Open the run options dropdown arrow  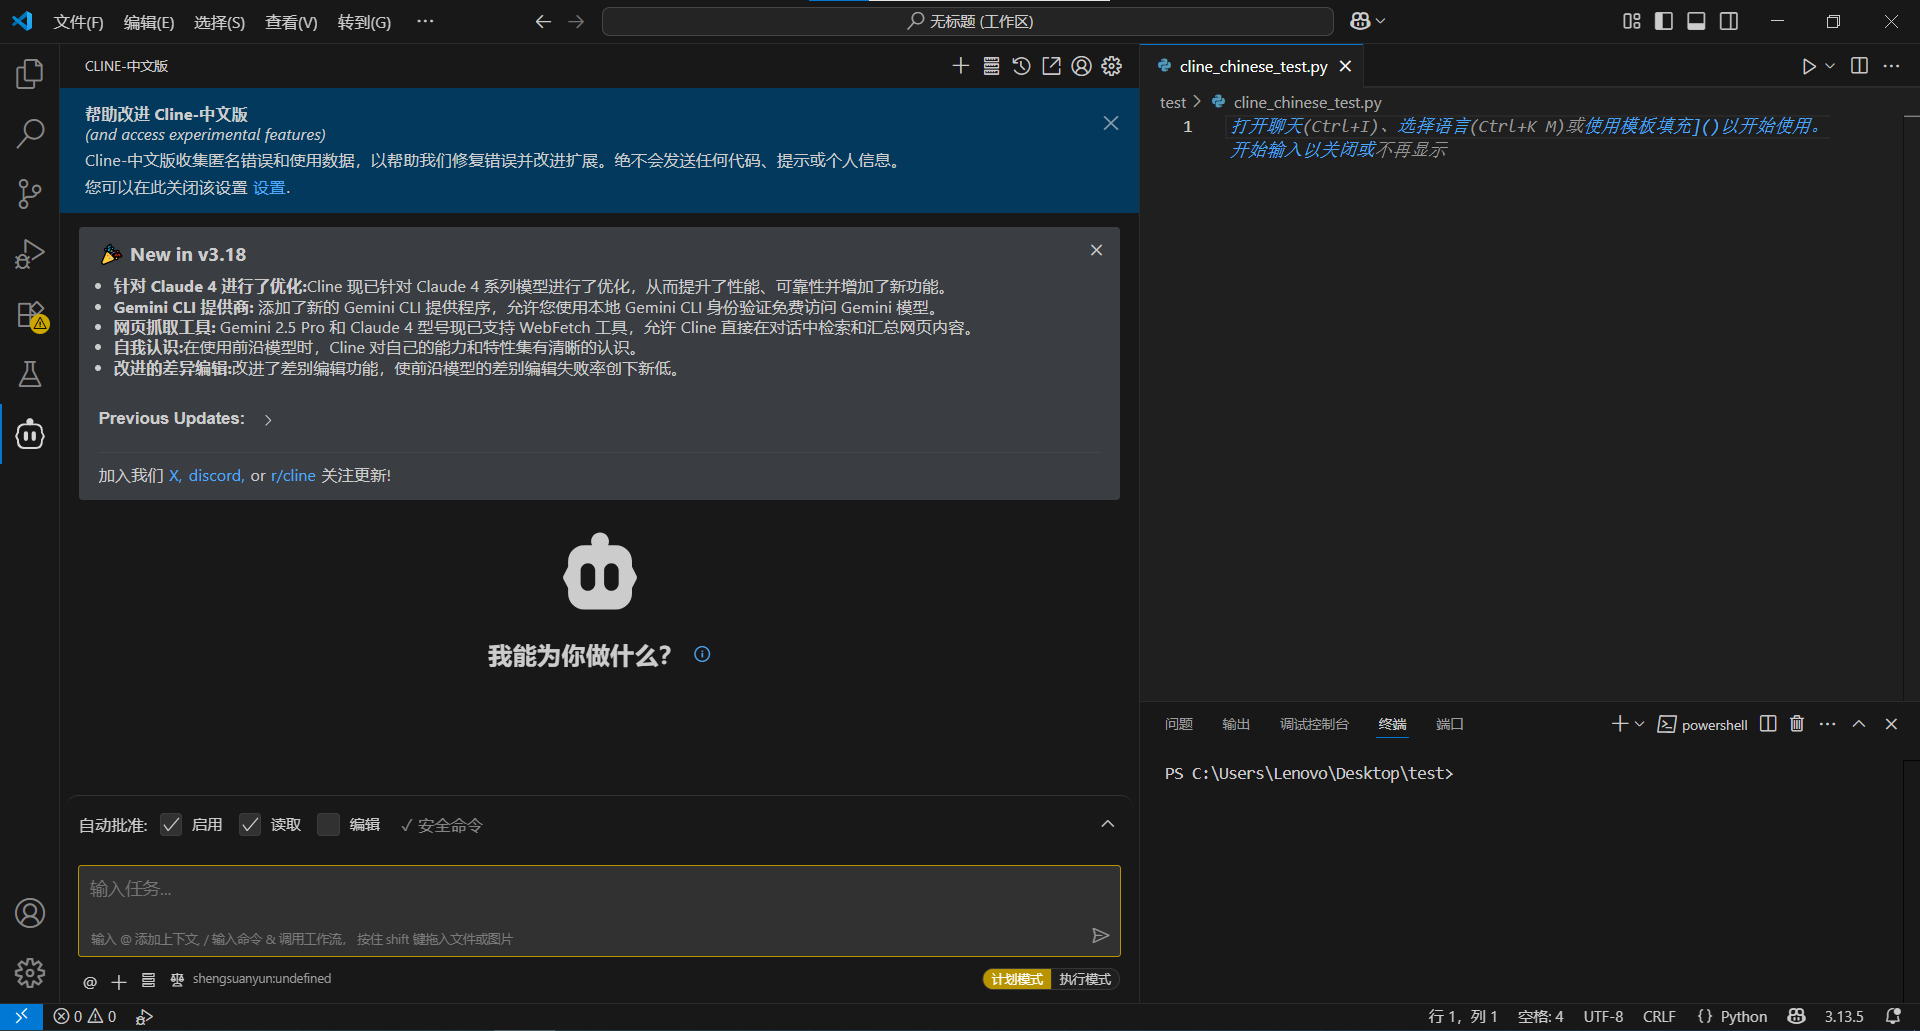[x=1830, y=66]
